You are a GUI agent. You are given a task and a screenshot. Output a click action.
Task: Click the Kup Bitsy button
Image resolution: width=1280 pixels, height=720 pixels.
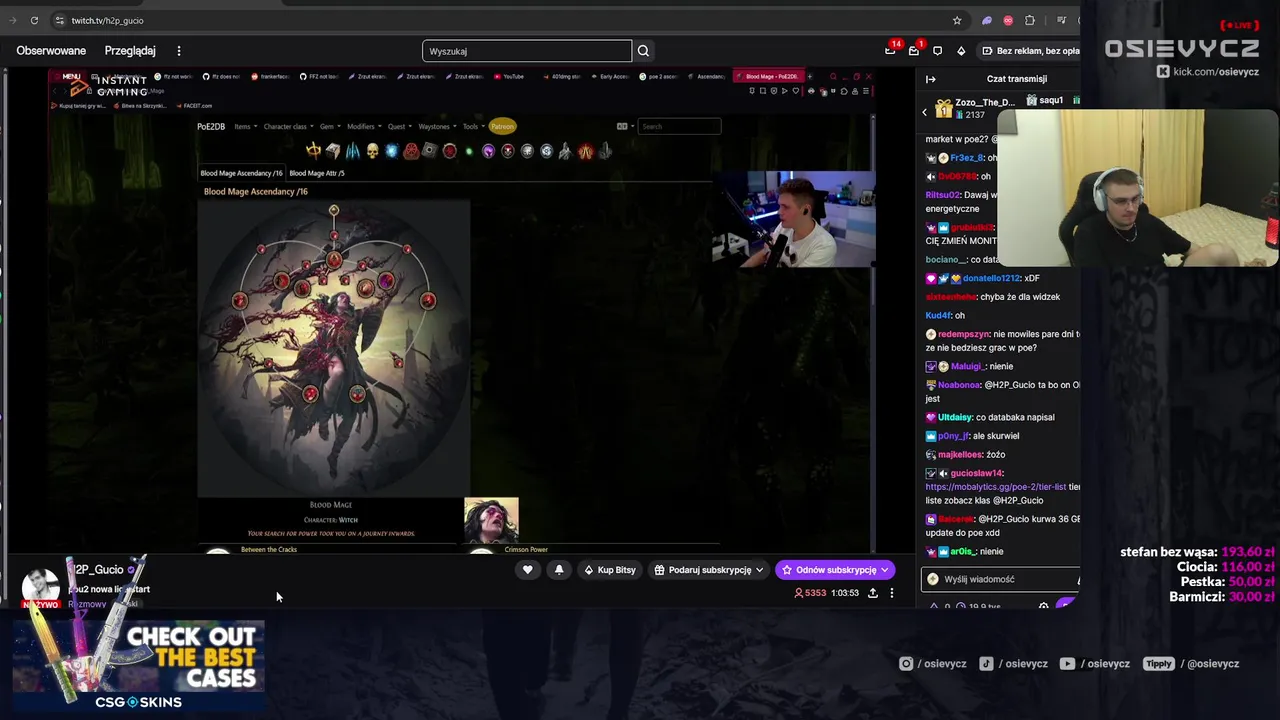click(x=610, y=570)
